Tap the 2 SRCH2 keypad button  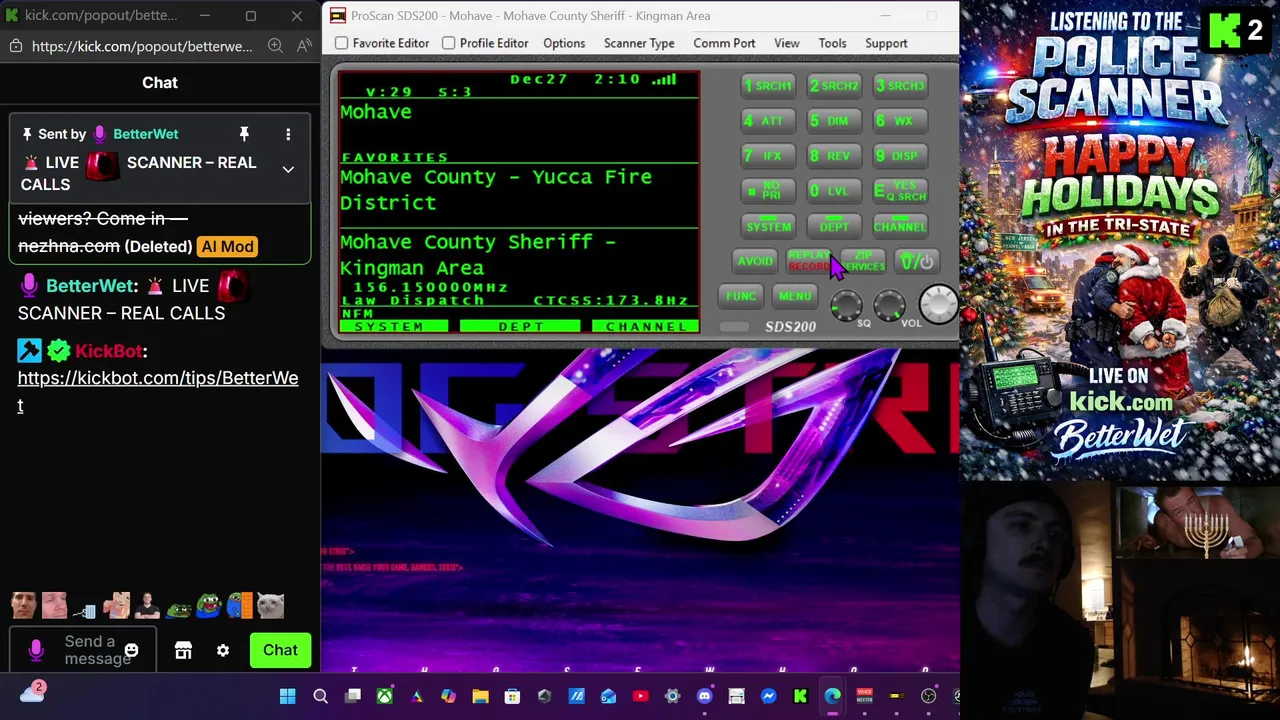(x=834, y=86)
